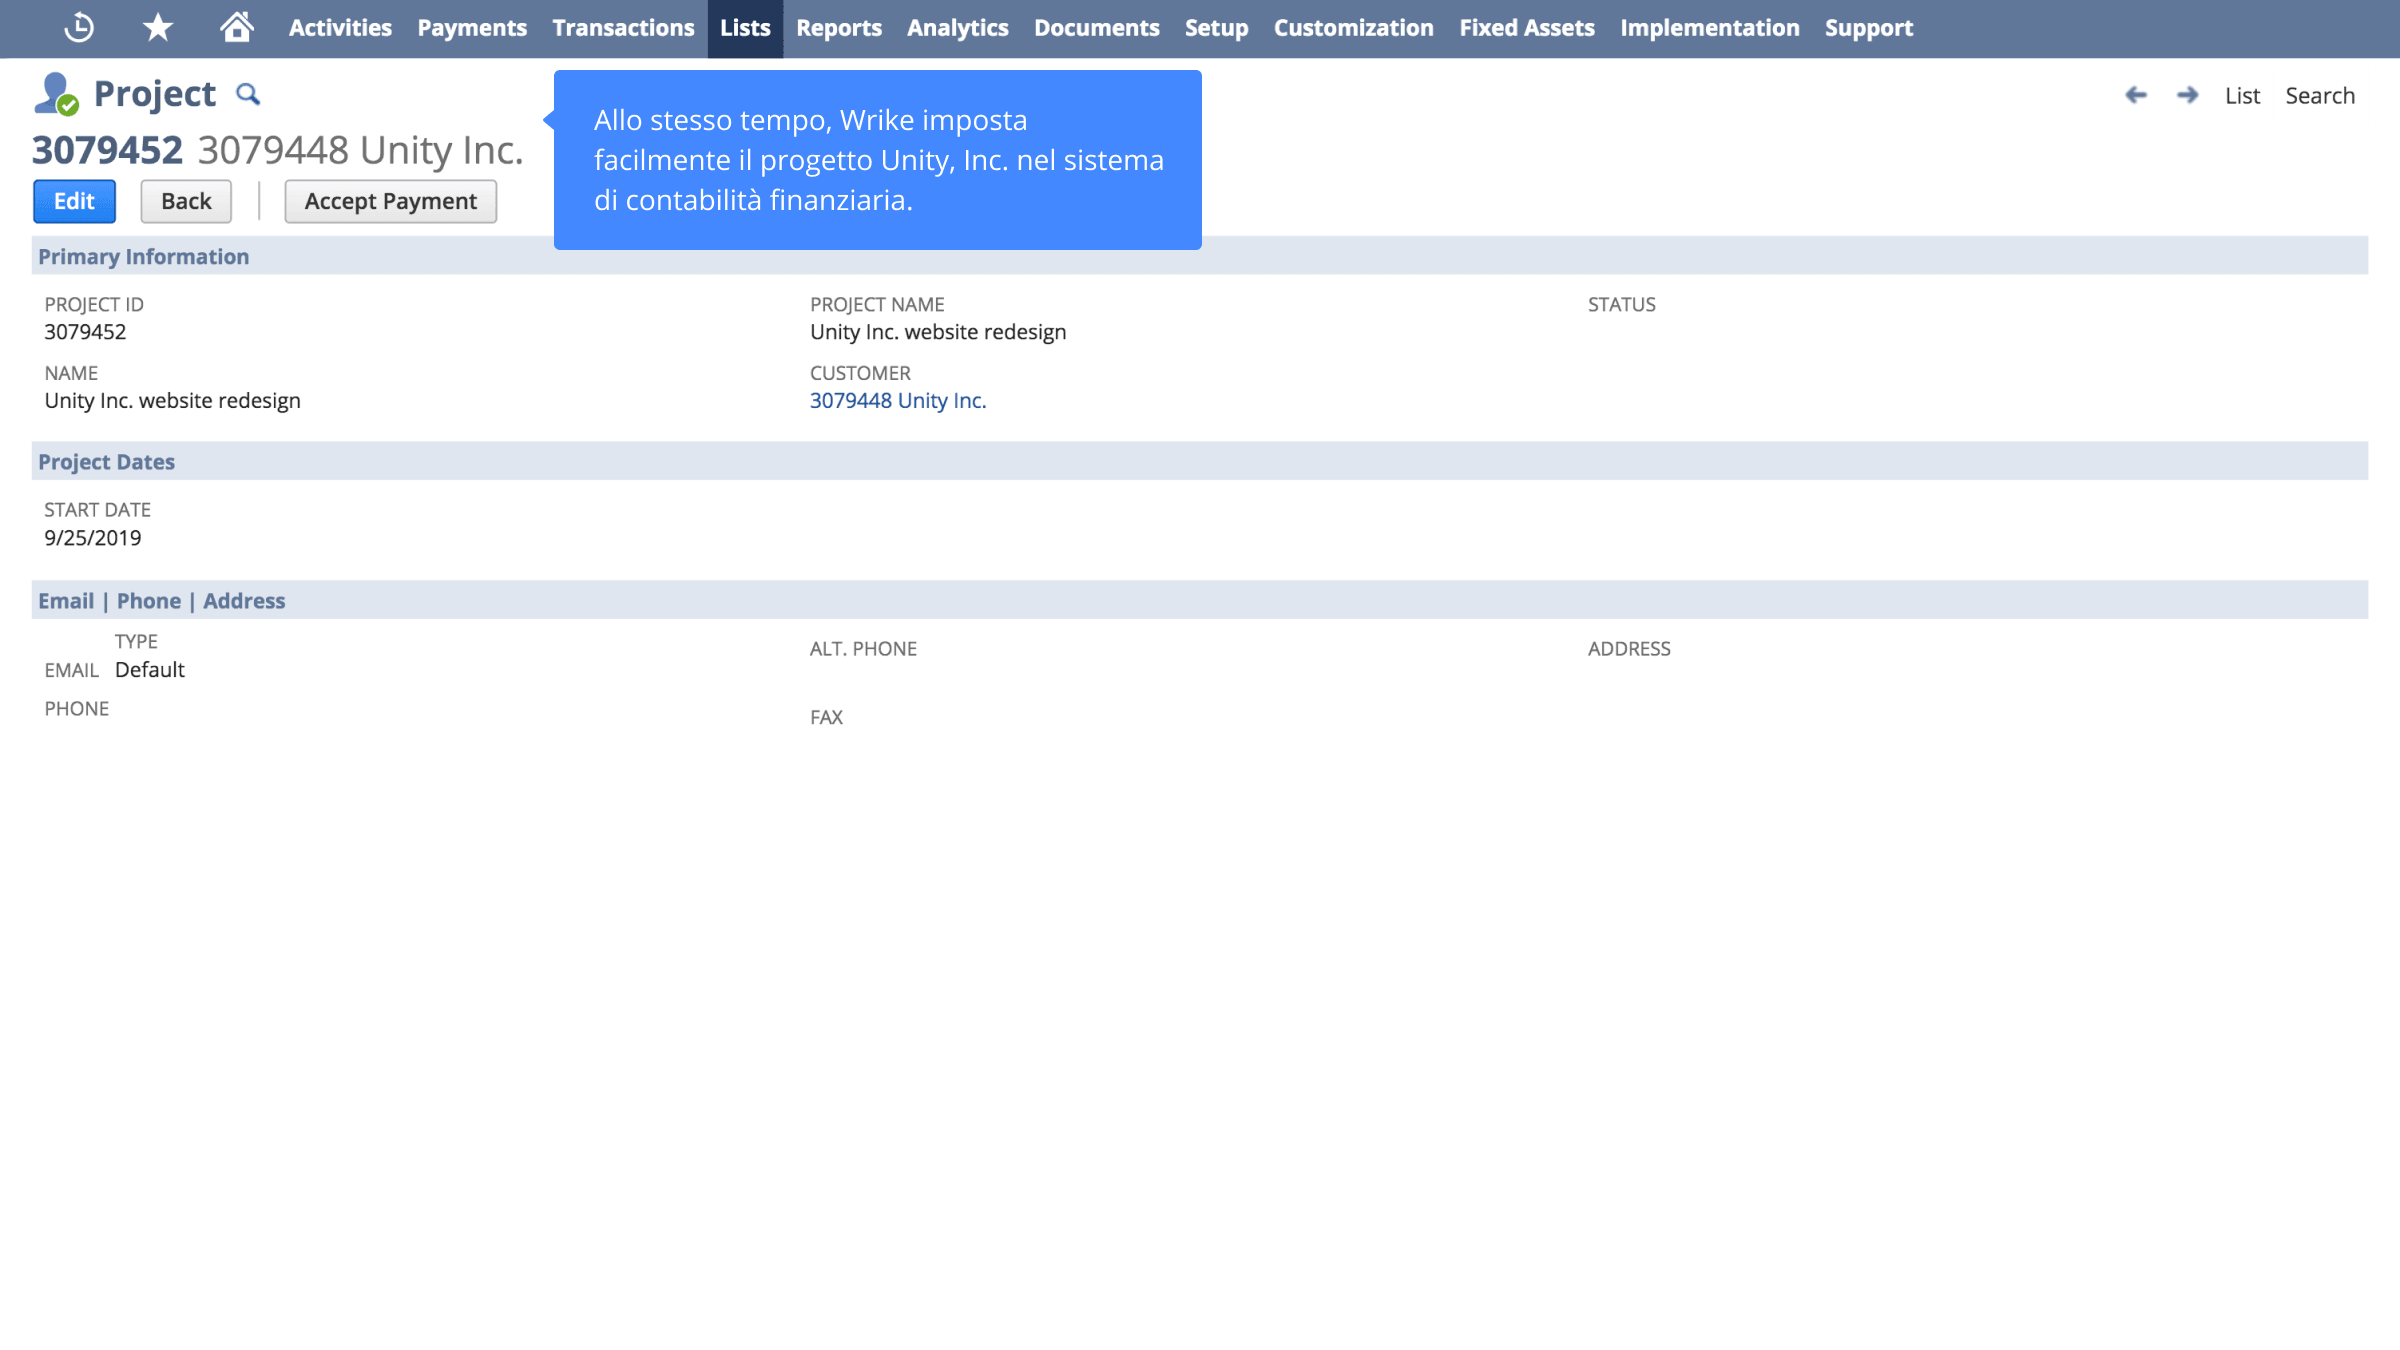Viewport: 2400px width, 1350px height.
Task: Open the Implementation menu
Action: [1710, 28]
